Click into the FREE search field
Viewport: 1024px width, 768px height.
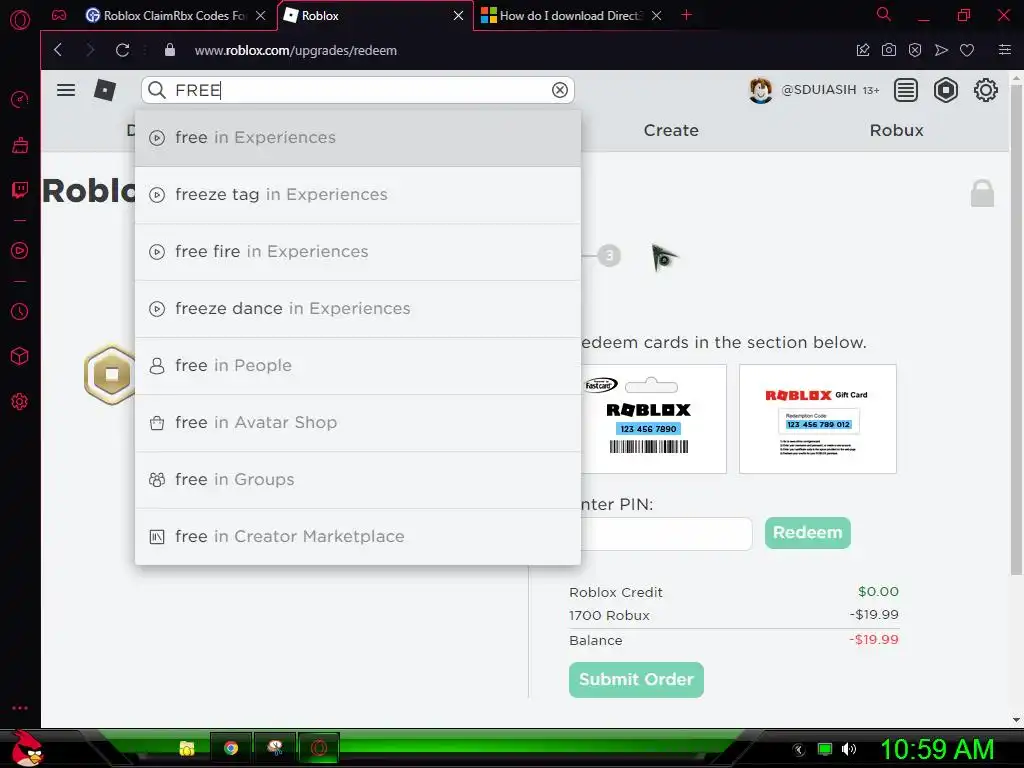coord(360,90)
